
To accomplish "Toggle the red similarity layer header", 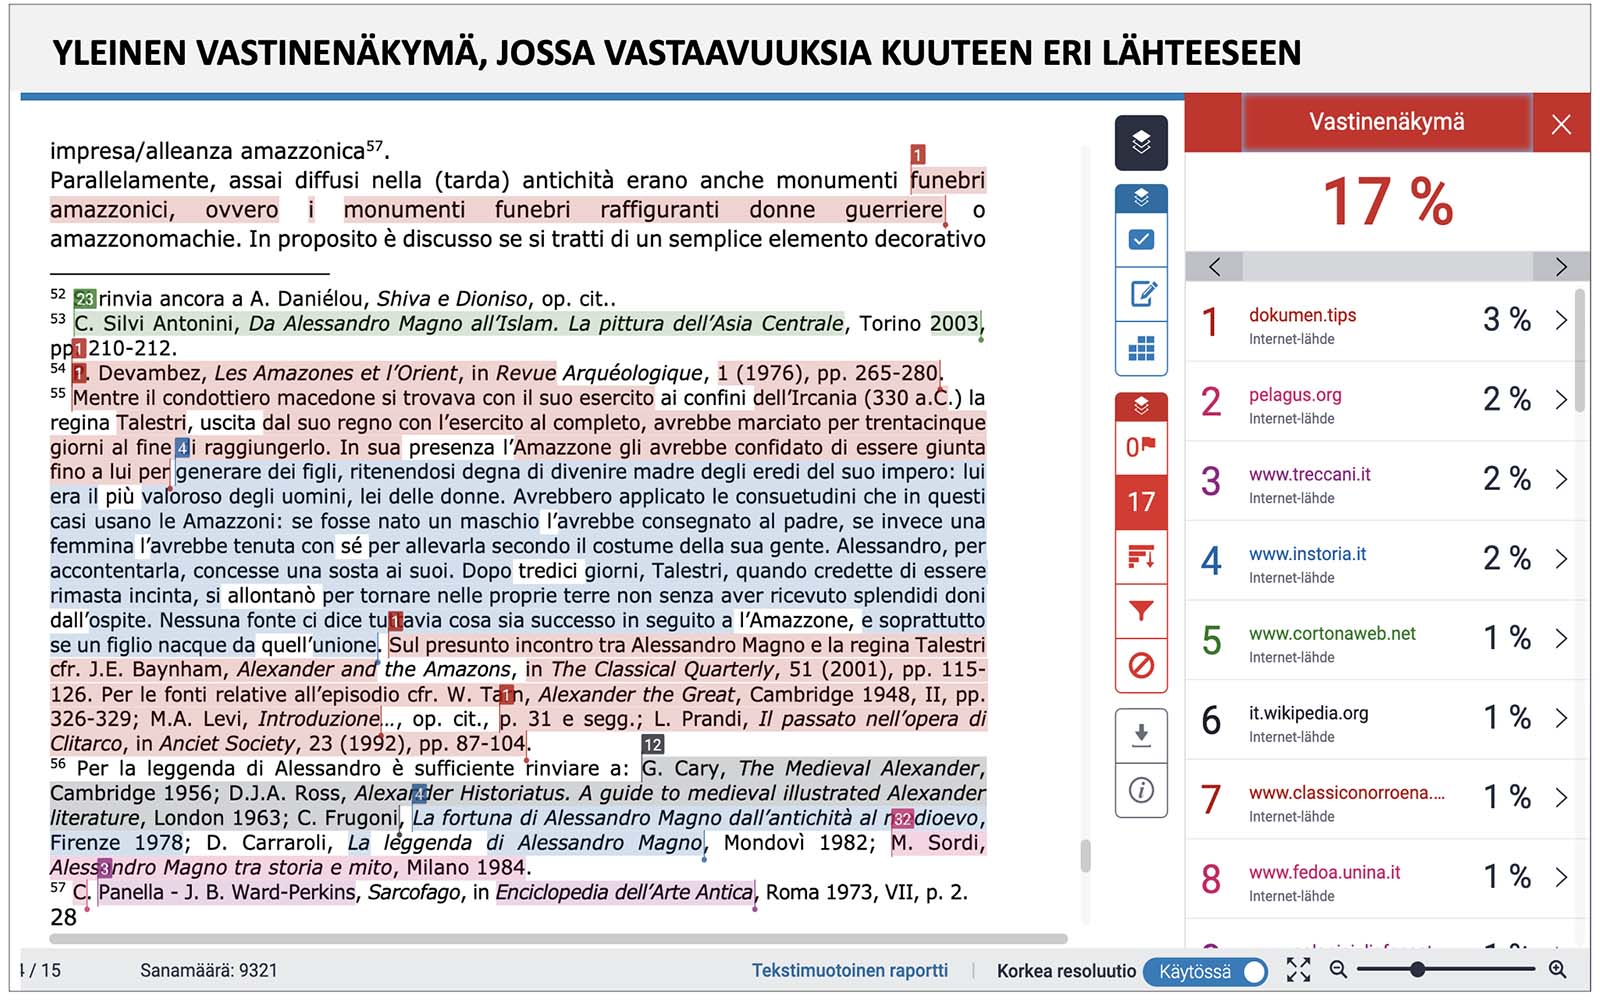I will pyautogui.click(x=1141, y=406).
